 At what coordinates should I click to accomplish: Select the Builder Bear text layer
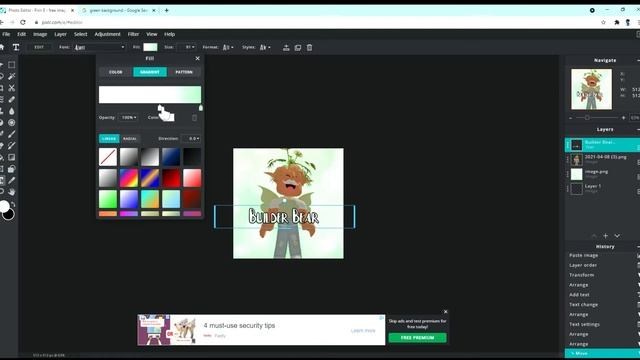602,145
